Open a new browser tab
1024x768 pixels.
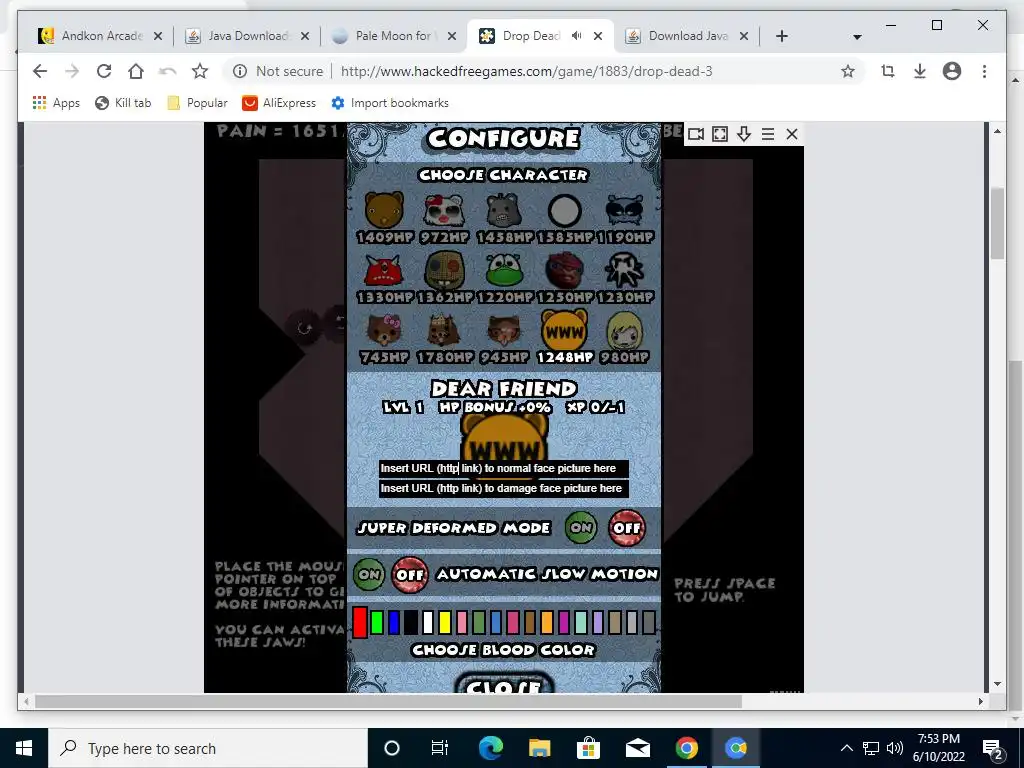point(782,36)
